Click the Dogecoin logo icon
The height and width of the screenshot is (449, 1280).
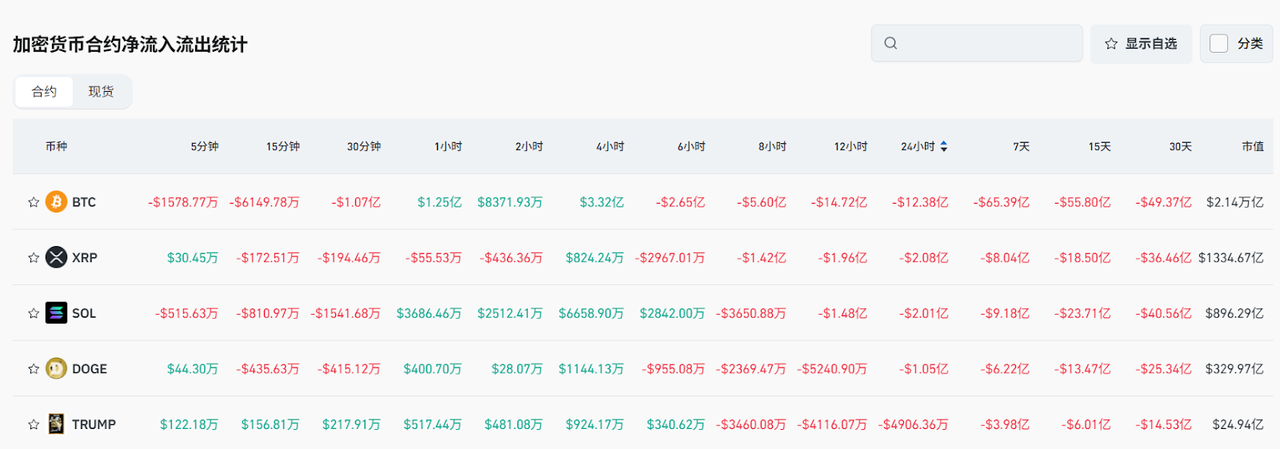click(56, 369)
